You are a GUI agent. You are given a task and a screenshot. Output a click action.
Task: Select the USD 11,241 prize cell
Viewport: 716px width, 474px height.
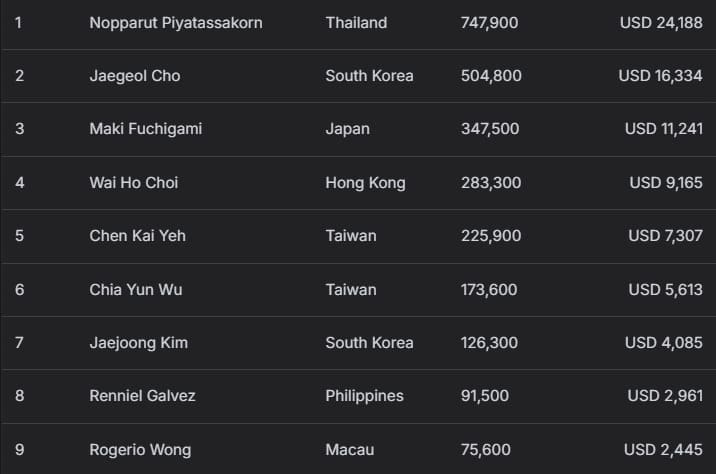pyautogui.click(x=663, y=129)
